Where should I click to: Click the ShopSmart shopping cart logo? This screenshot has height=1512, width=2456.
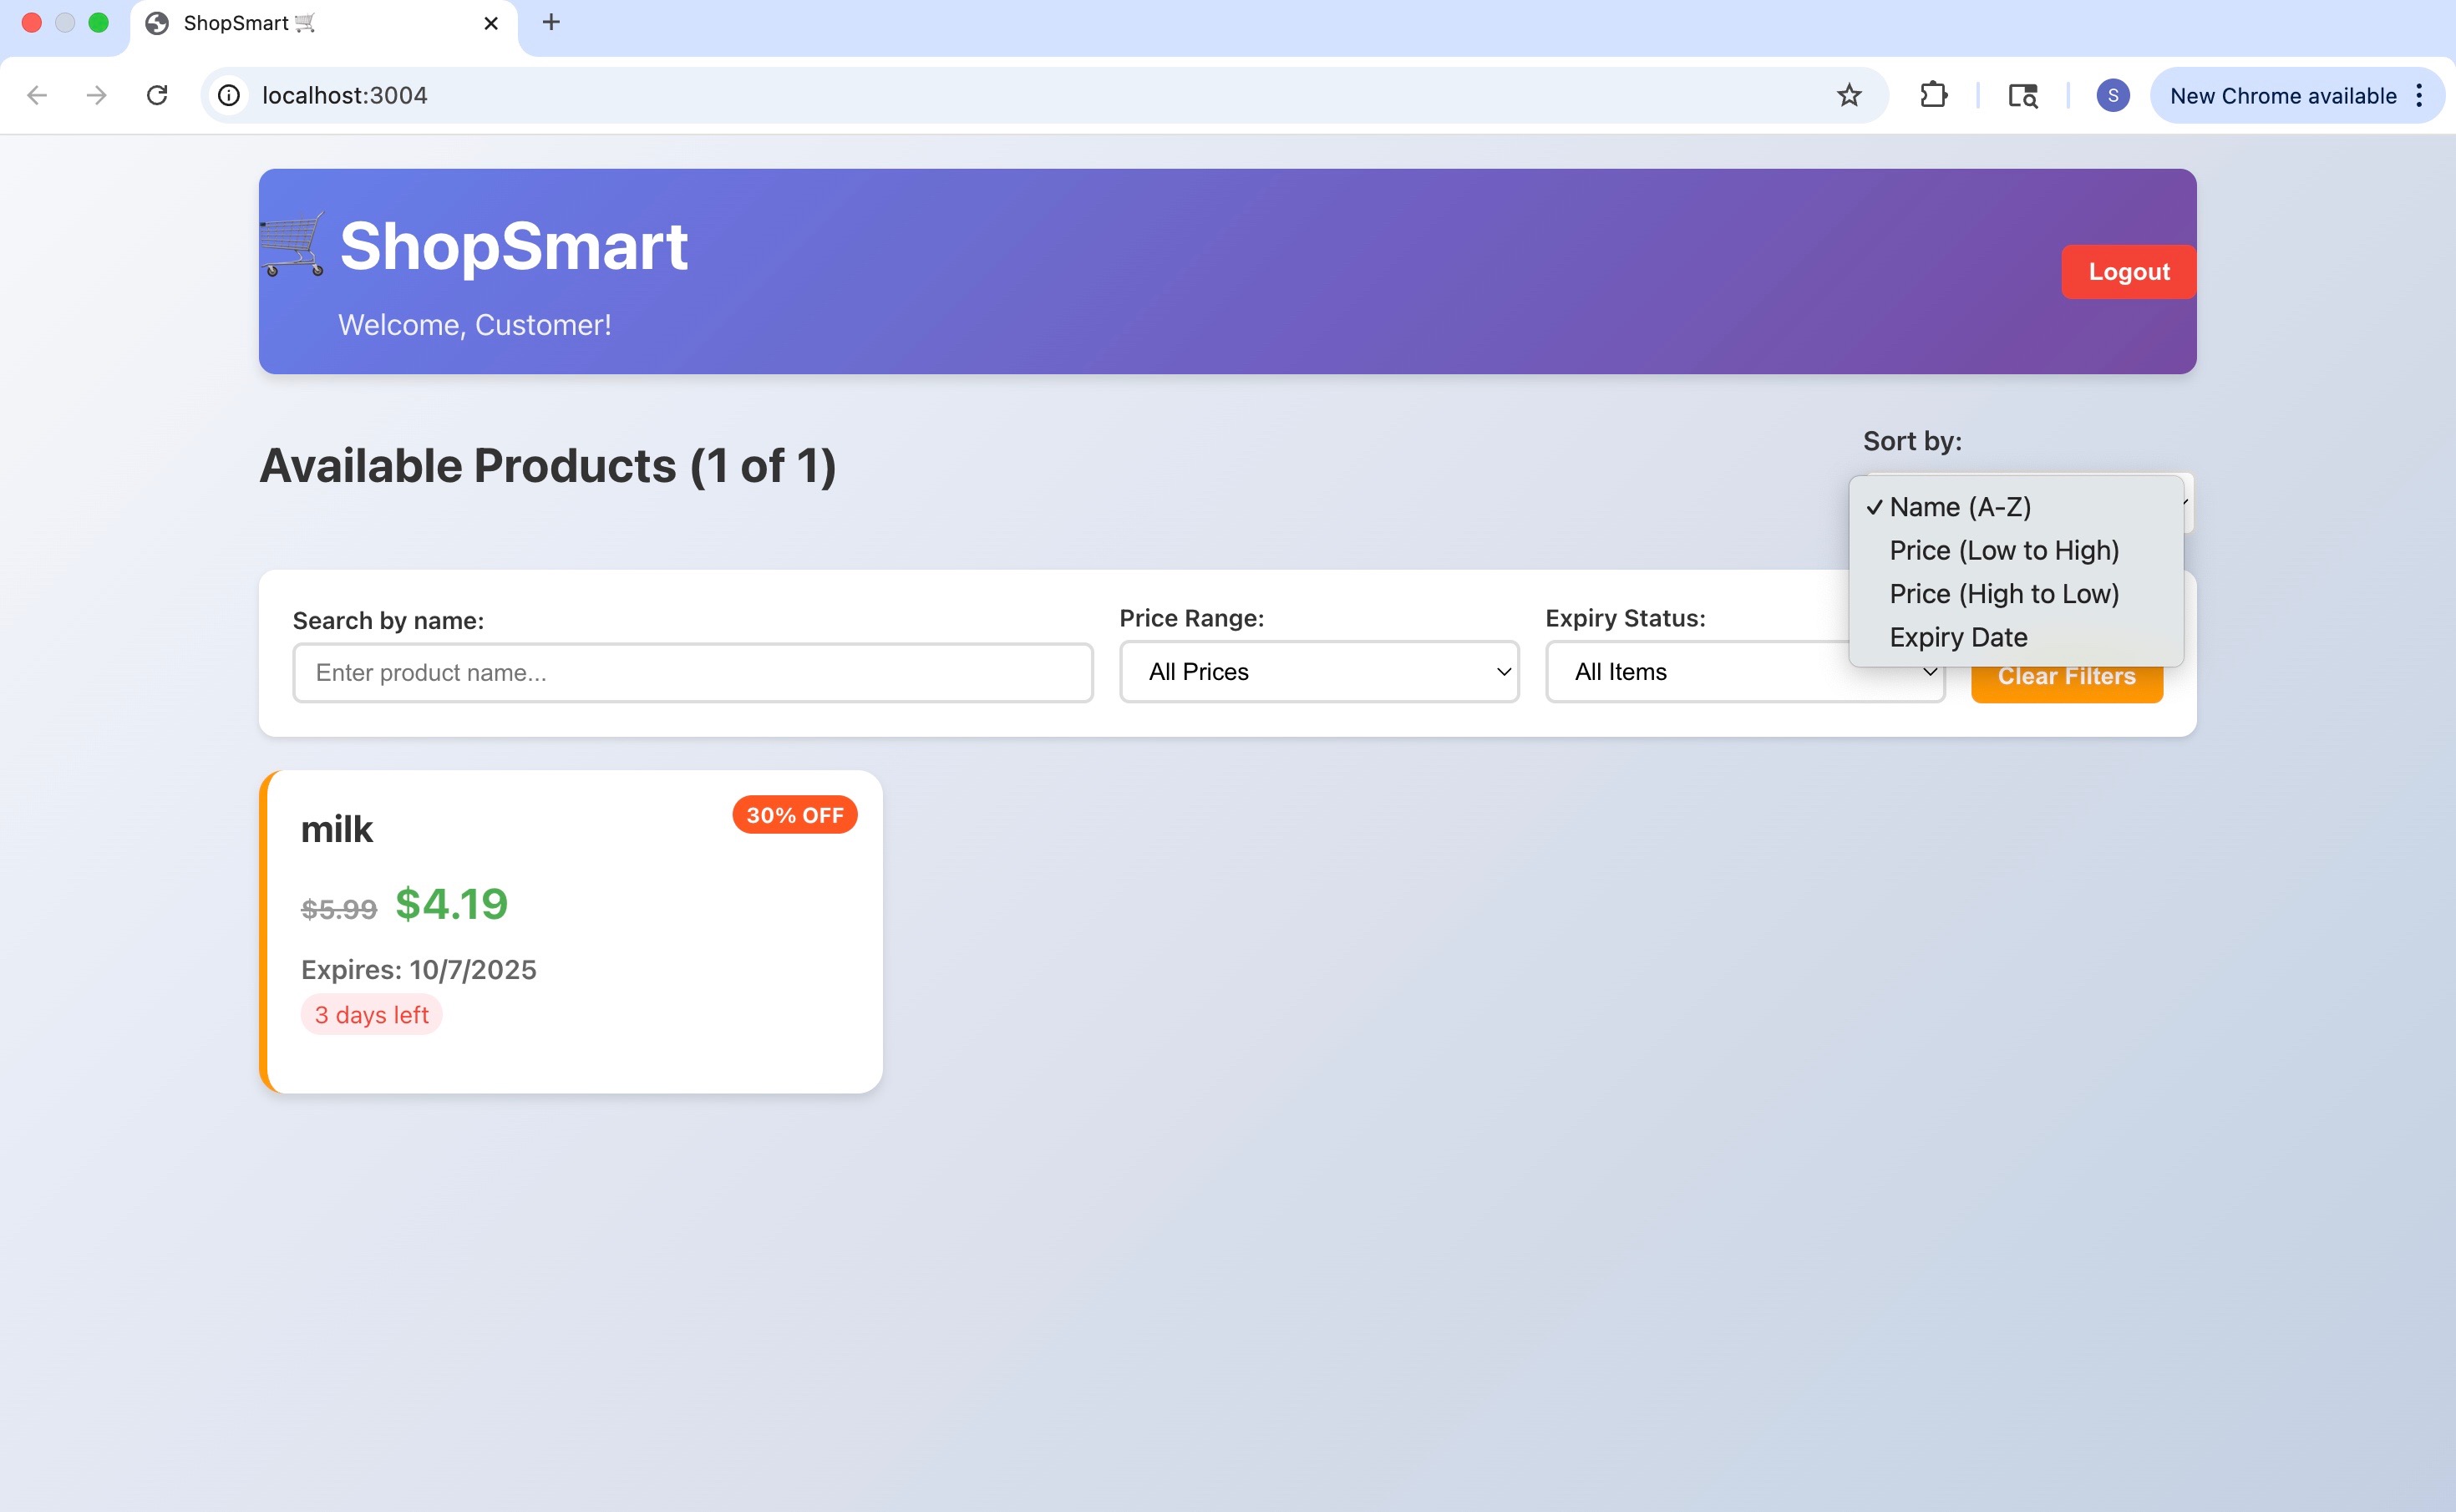[x=292, y=245]
